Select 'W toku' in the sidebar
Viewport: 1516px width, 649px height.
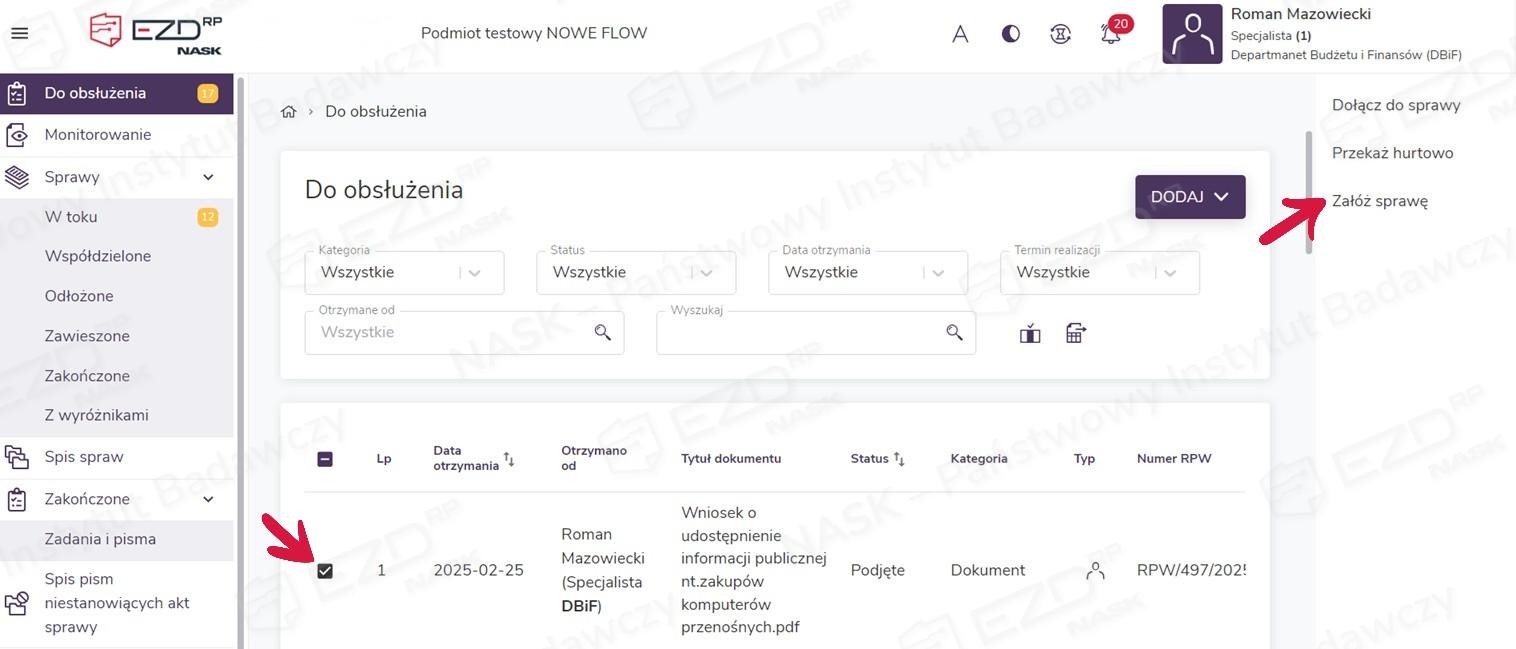(x=71, y=217)
